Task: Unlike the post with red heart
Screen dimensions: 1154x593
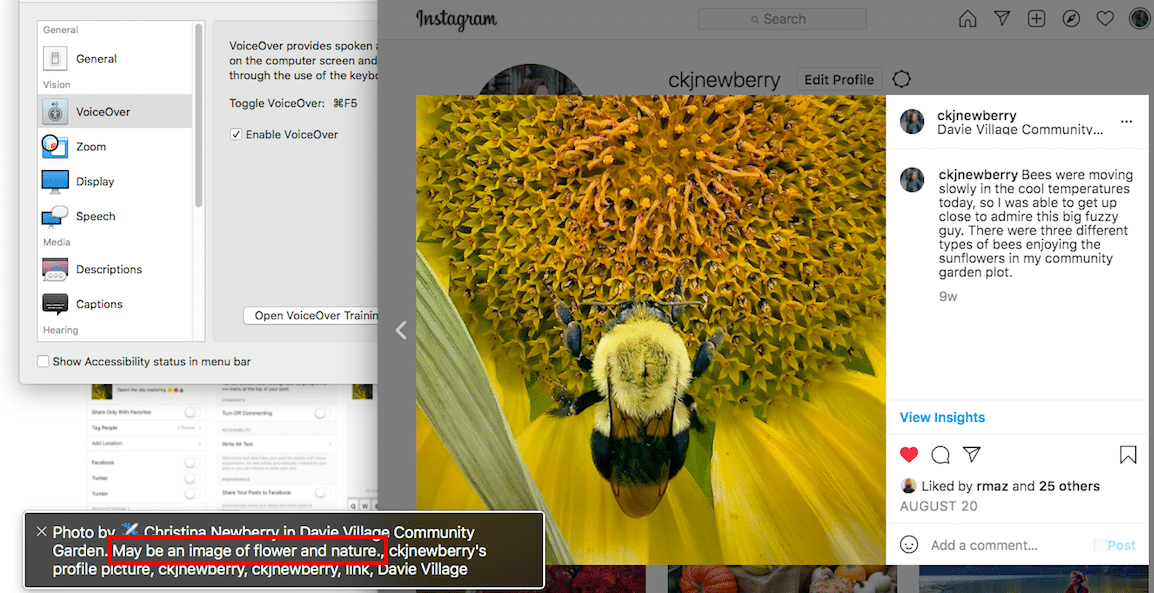Action: click(909, 455)
